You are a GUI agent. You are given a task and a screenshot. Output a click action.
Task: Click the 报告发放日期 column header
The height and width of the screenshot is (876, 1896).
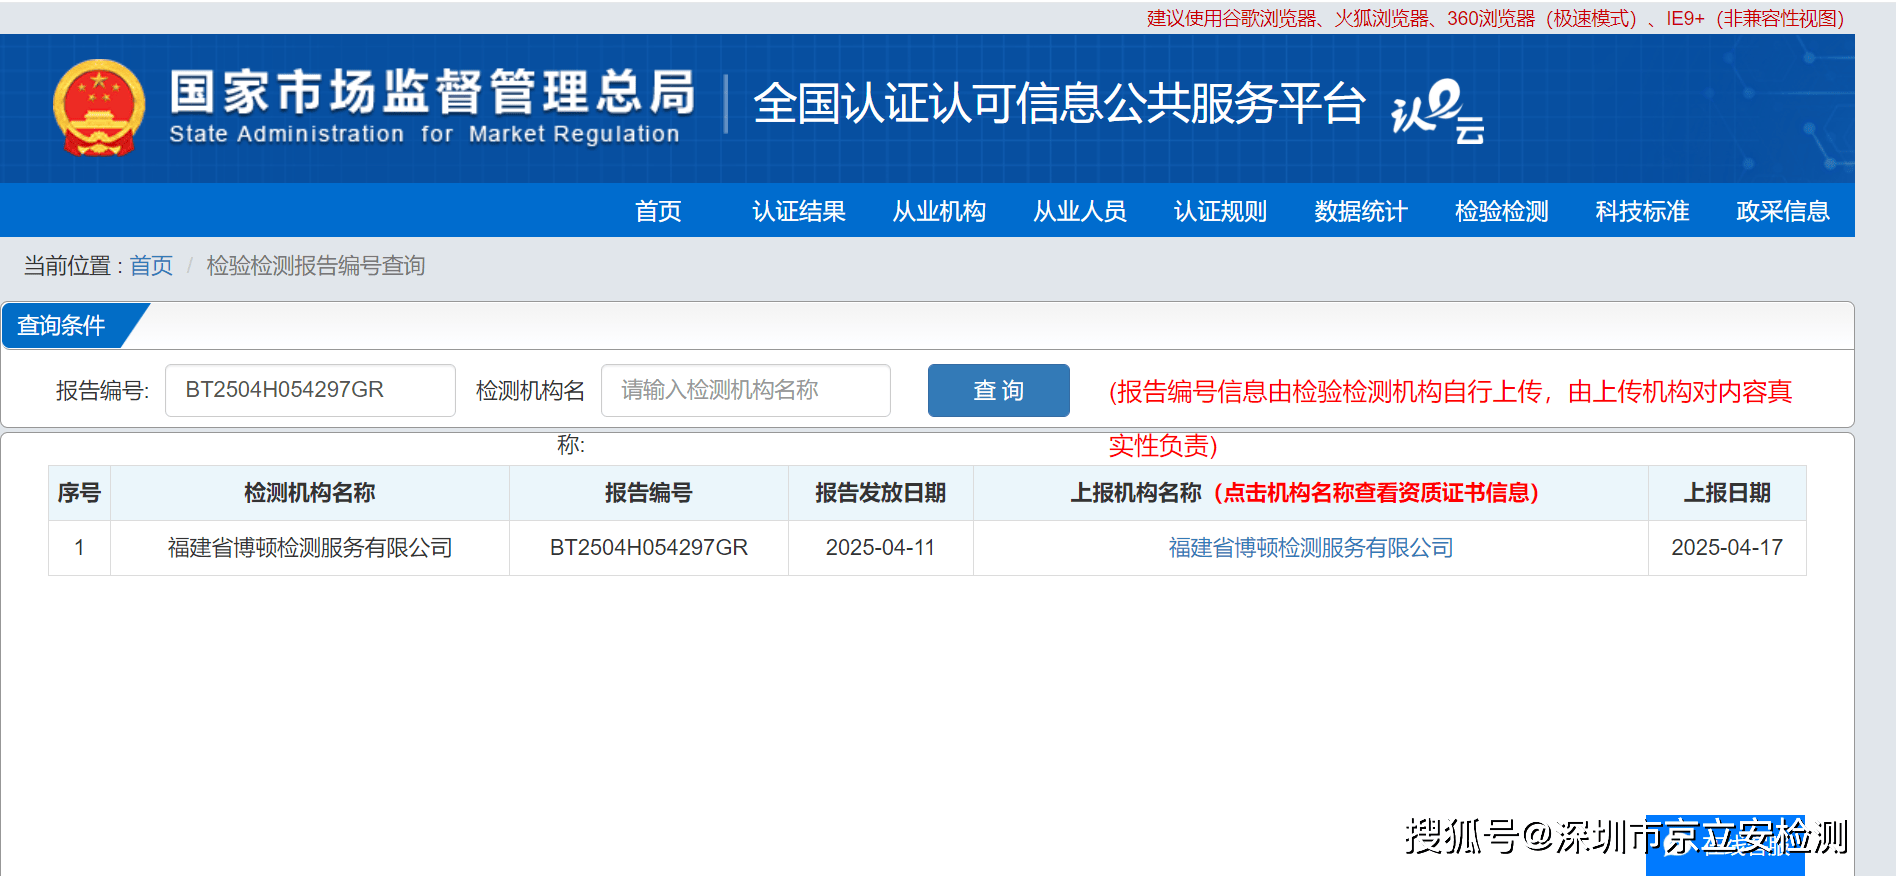tap(881, 493)
